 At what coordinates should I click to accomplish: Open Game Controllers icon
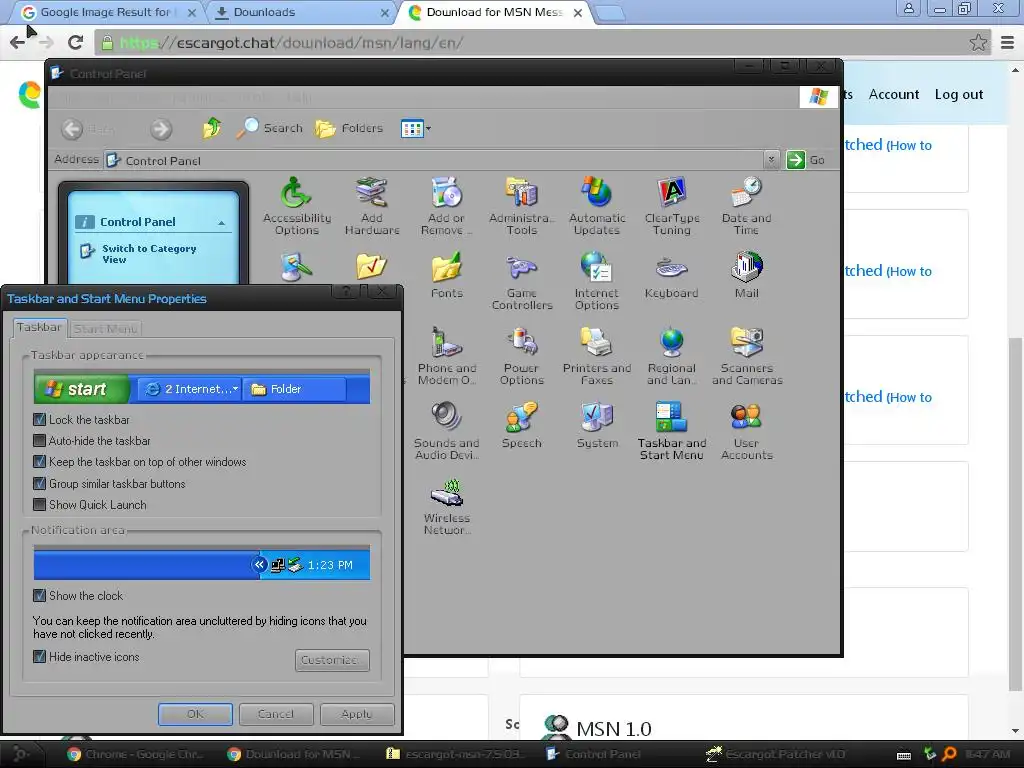click(x=522, y=281)
